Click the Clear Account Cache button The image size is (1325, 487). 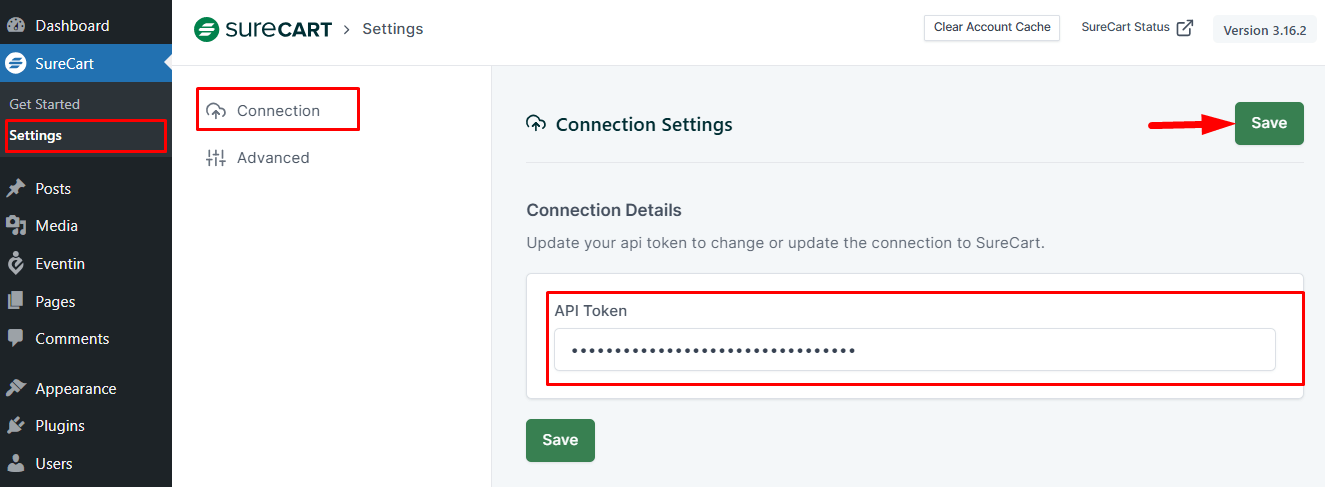click(x=991, y=28)
